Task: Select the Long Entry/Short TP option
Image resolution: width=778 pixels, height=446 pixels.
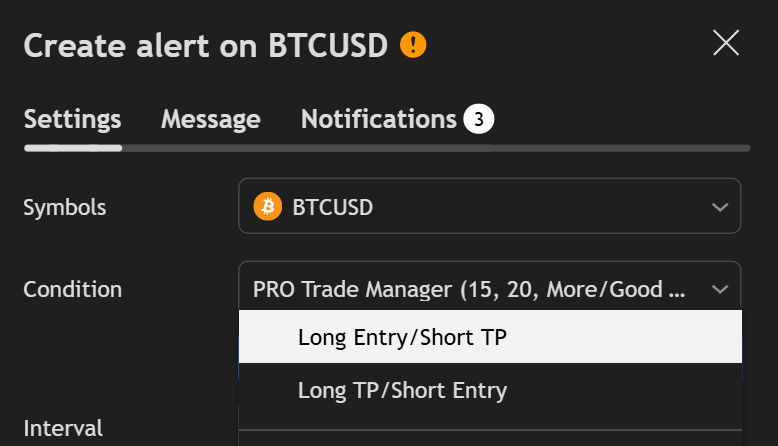Action: tap(402, 337)
